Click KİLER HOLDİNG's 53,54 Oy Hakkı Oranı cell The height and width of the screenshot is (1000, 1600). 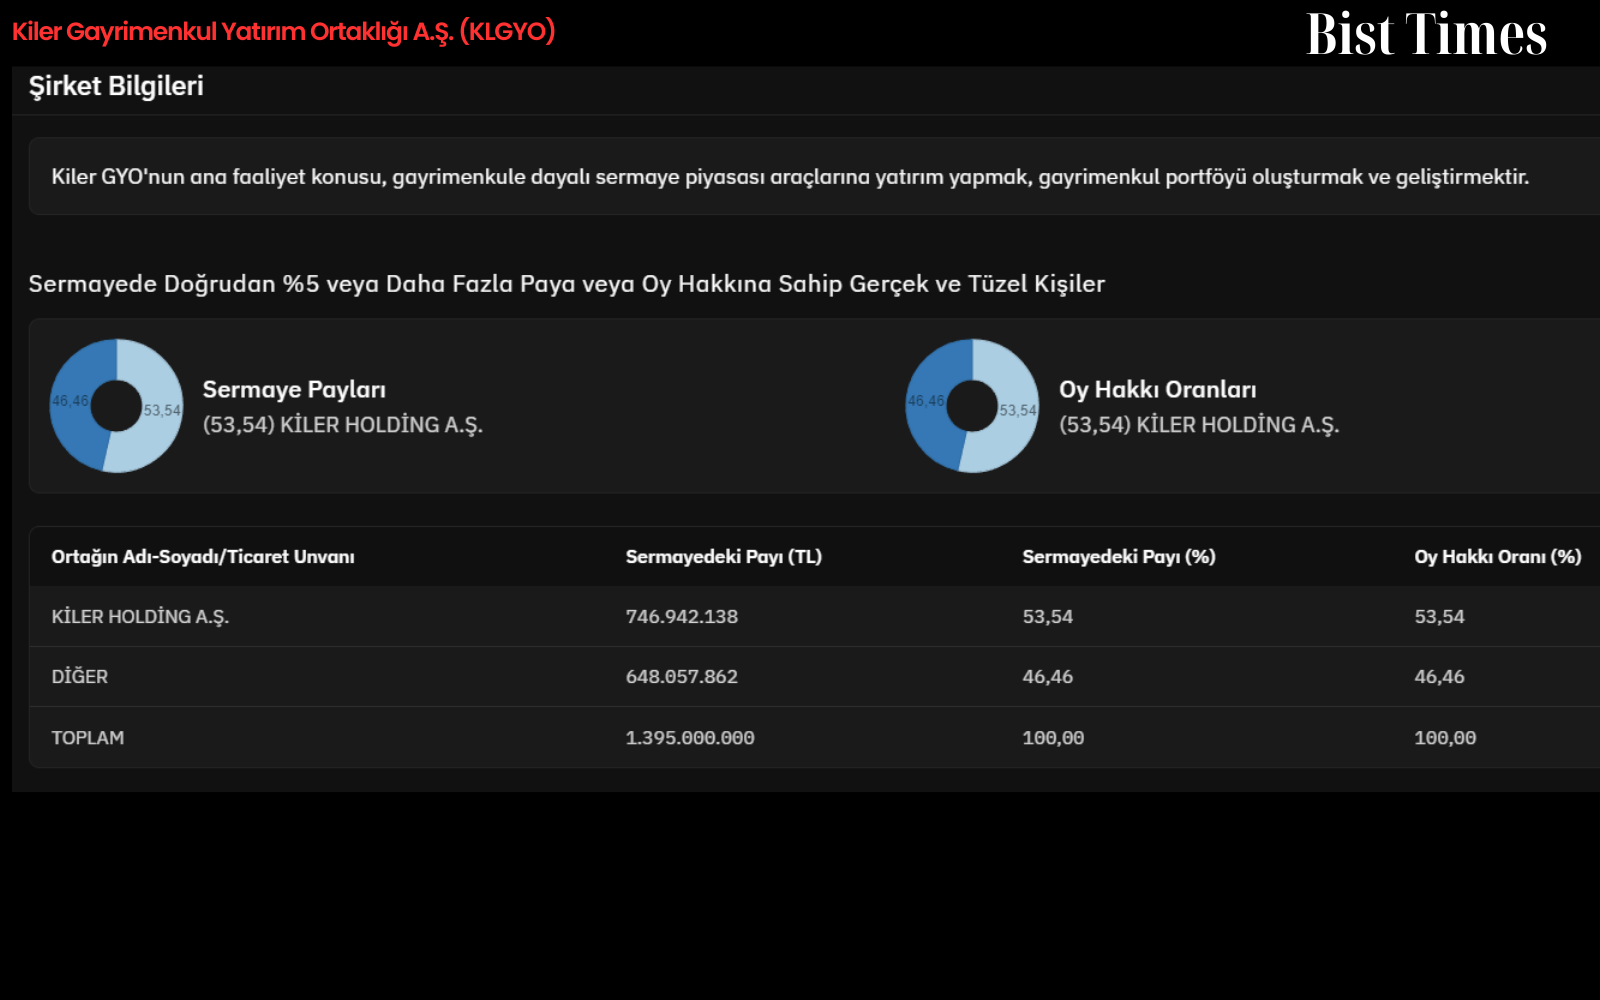point(1439,617)
